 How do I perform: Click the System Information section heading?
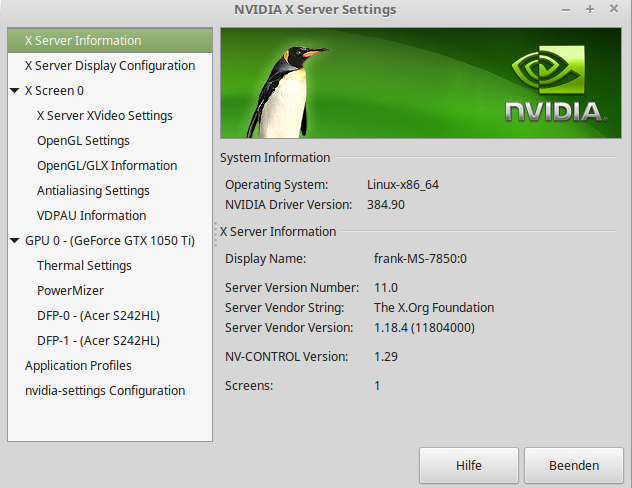275,158
